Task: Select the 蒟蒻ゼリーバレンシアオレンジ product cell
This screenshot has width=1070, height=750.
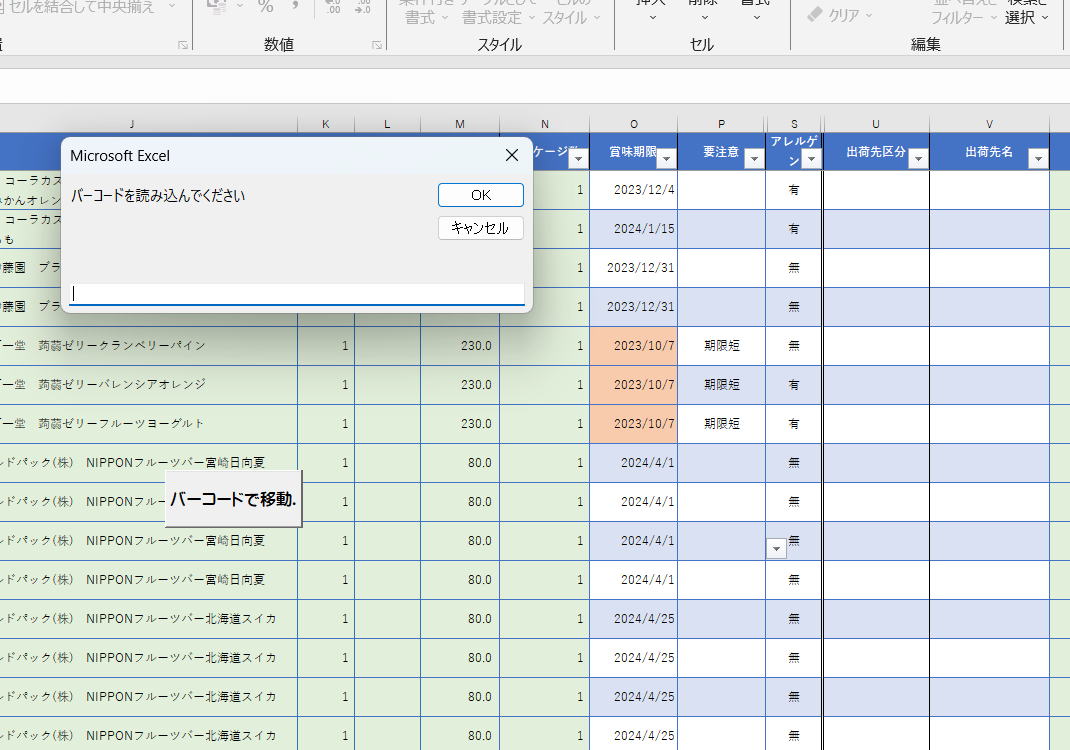Action: coord(148,385)
